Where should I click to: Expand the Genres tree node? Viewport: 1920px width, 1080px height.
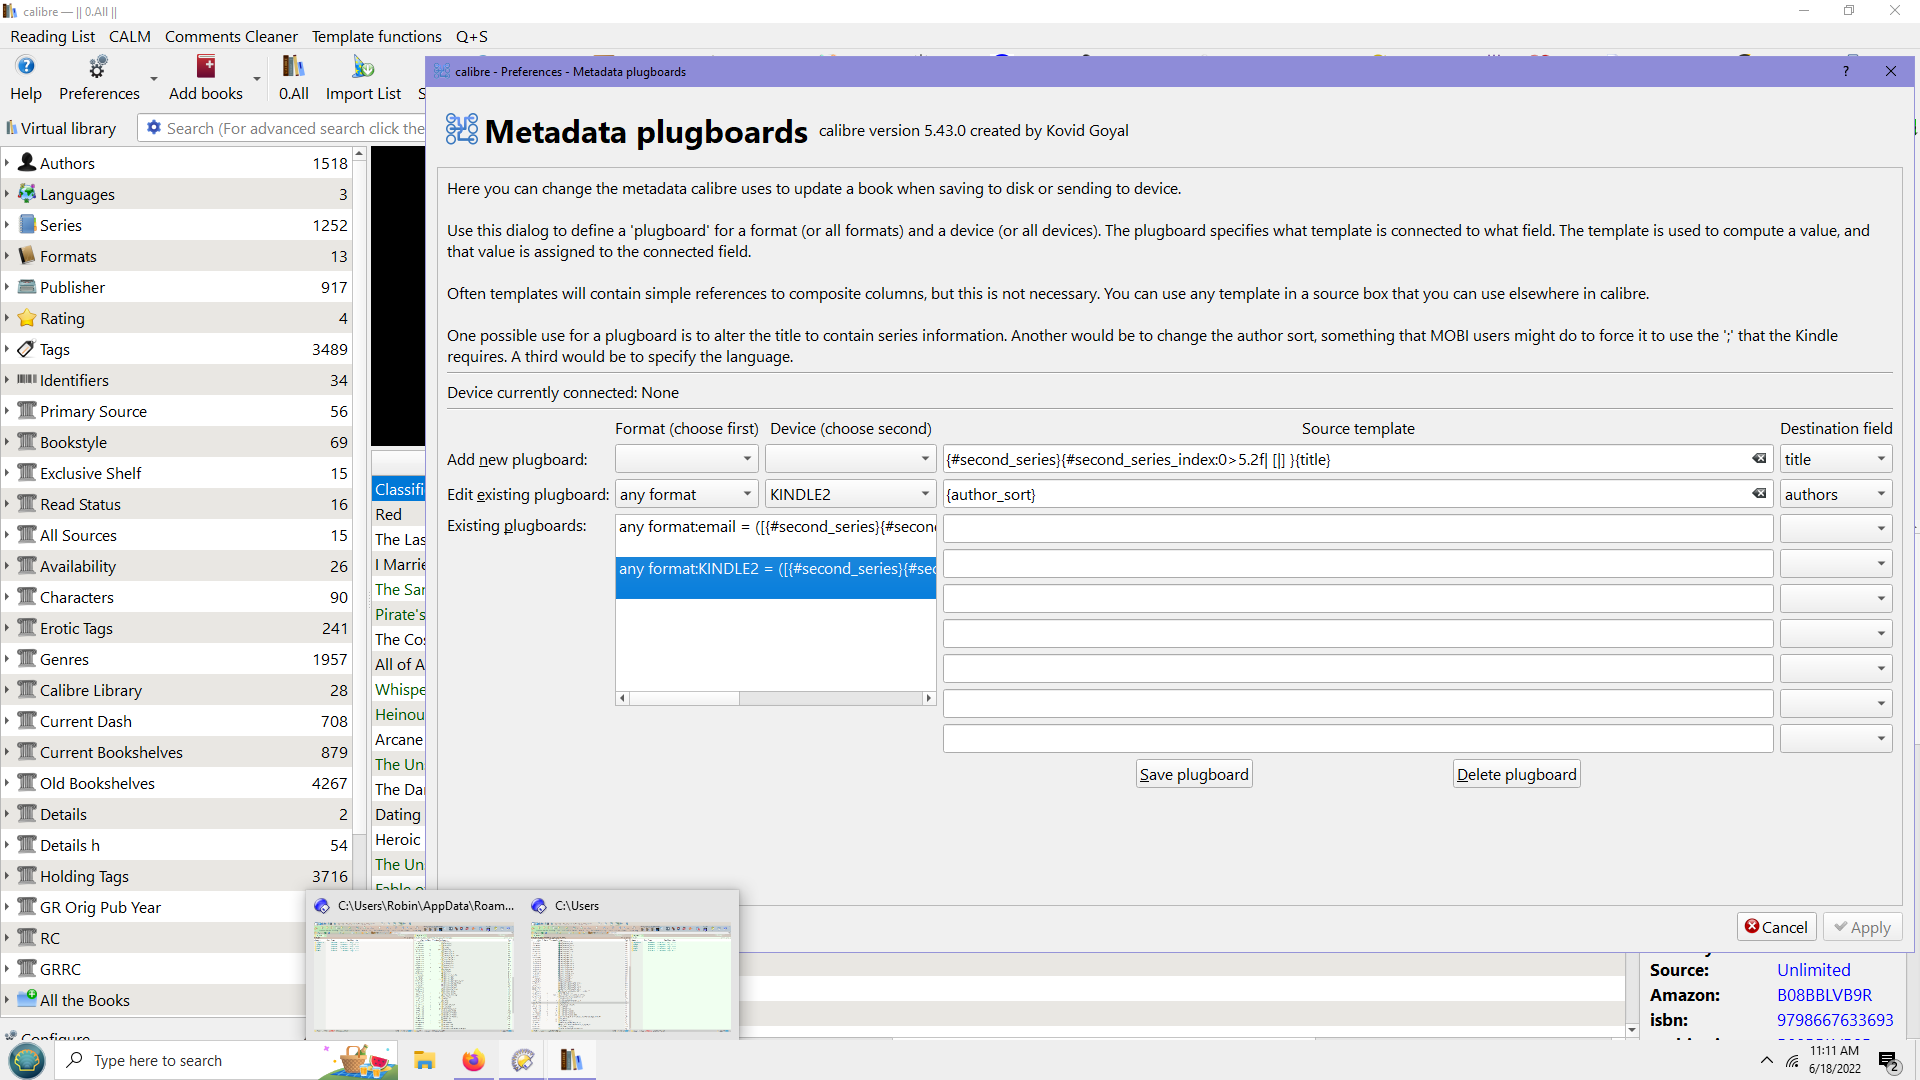7,658
